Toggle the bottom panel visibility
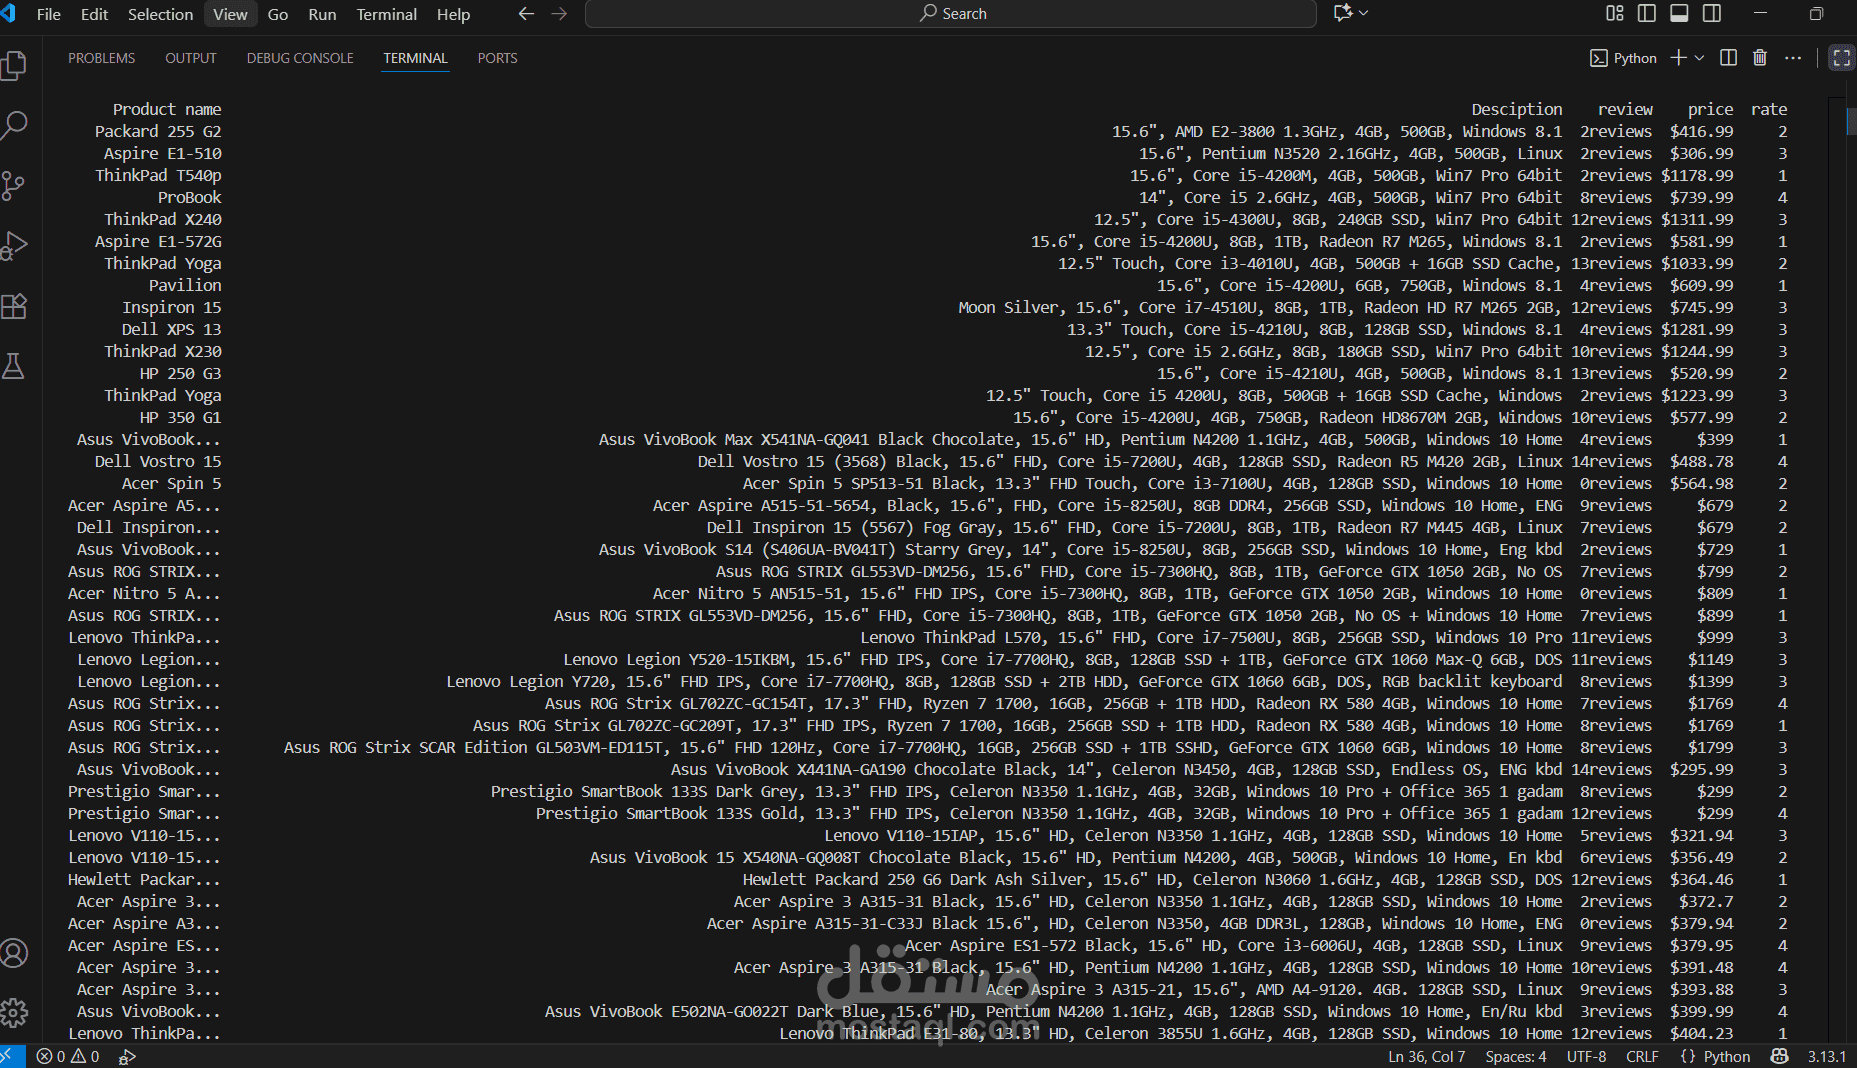 1680,13
